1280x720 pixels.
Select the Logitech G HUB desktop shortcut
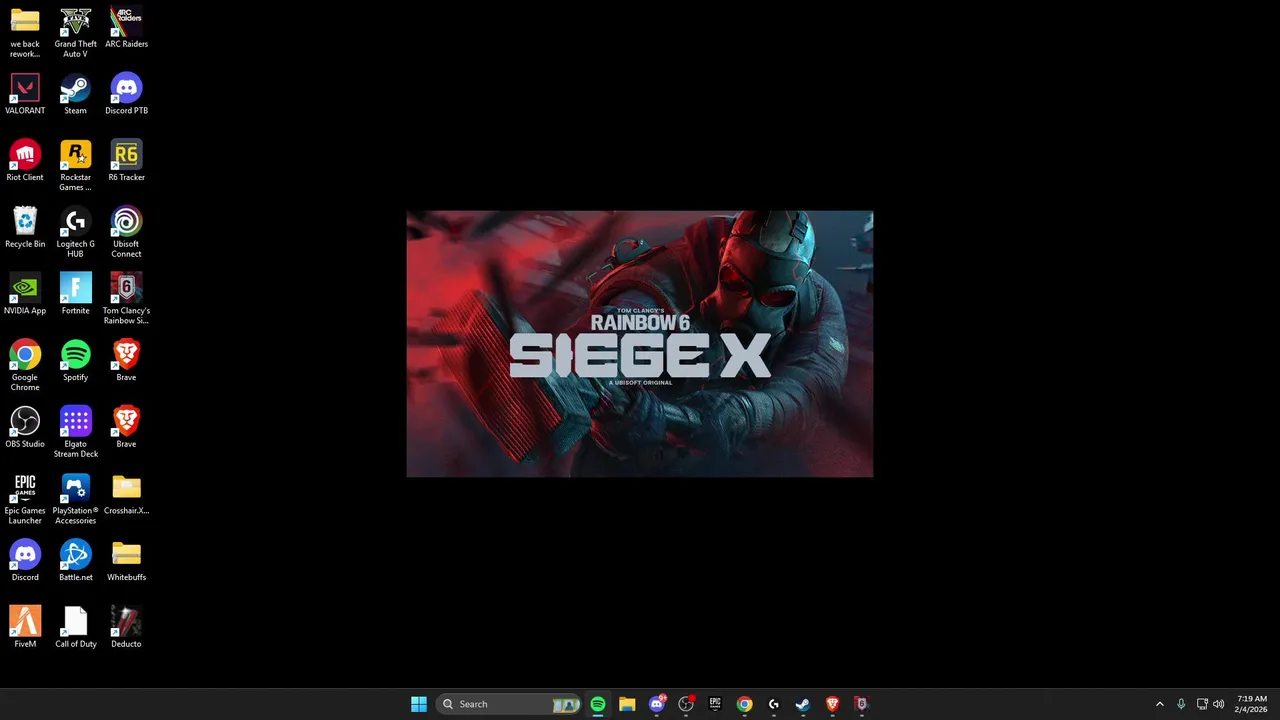coord(75,232)
